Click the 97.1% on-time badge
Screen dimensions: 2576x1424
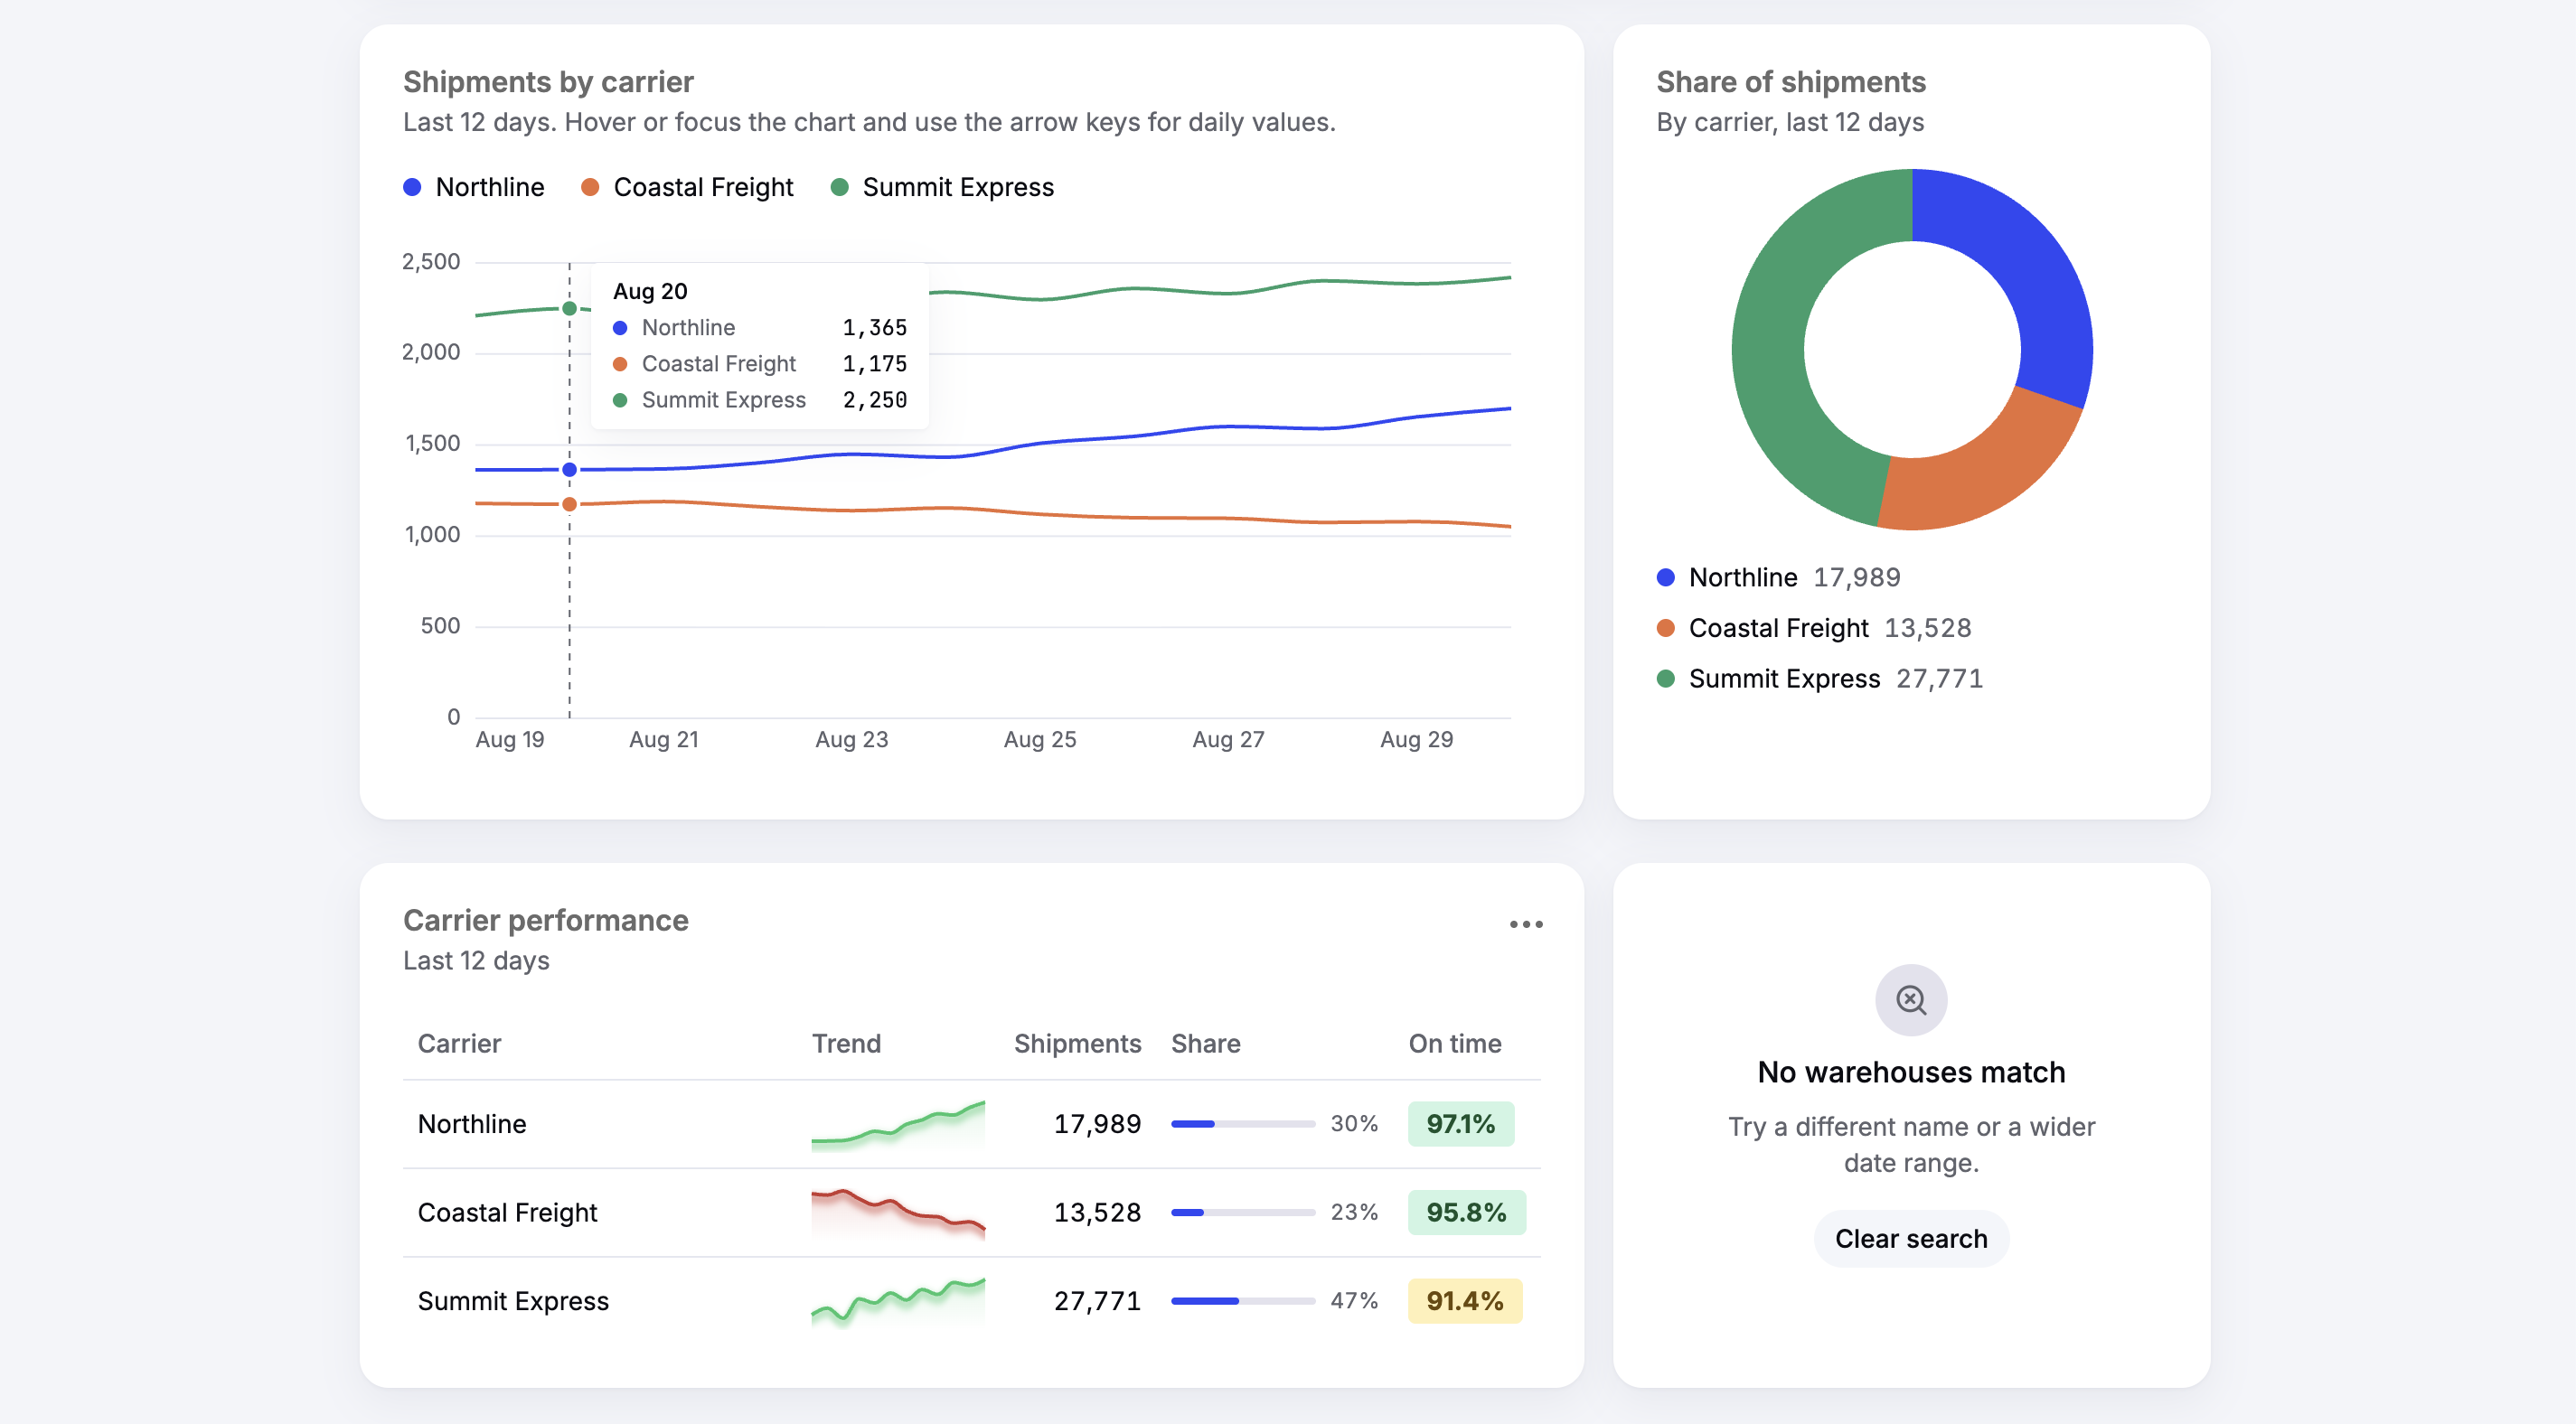(1460, 1124)
